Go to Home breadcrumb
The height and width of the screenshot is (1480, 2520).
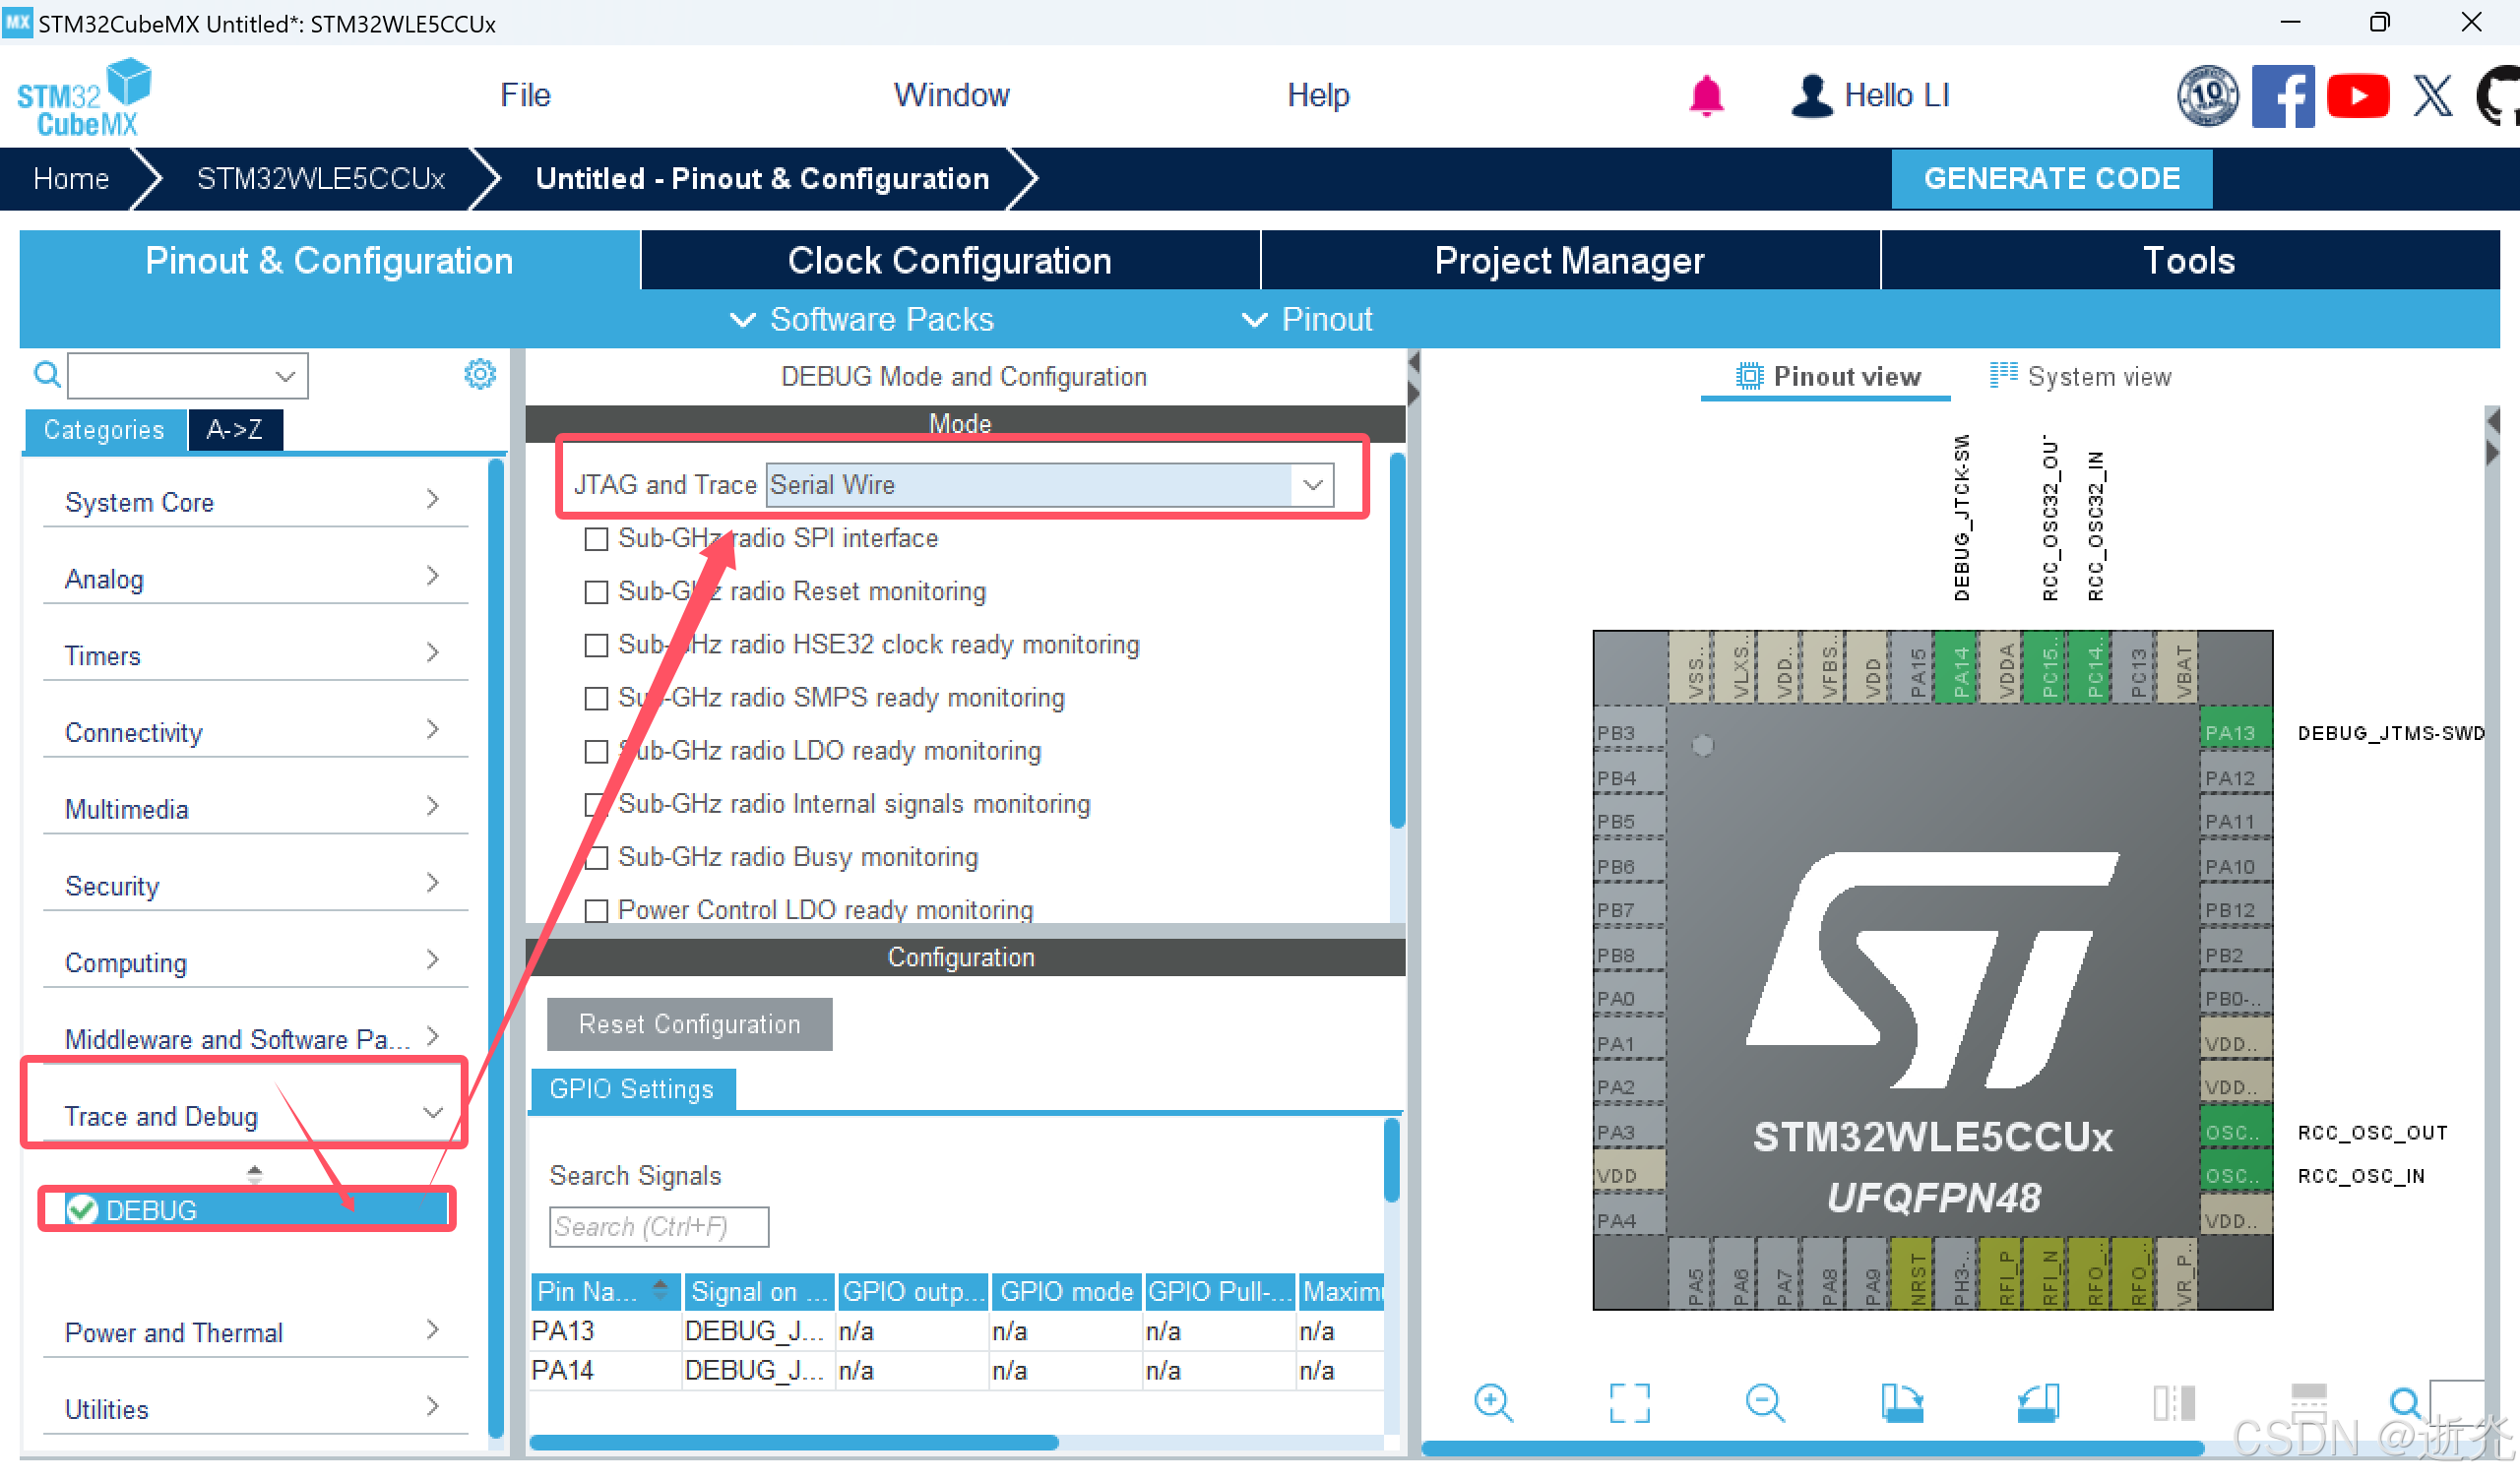[71, 178]
